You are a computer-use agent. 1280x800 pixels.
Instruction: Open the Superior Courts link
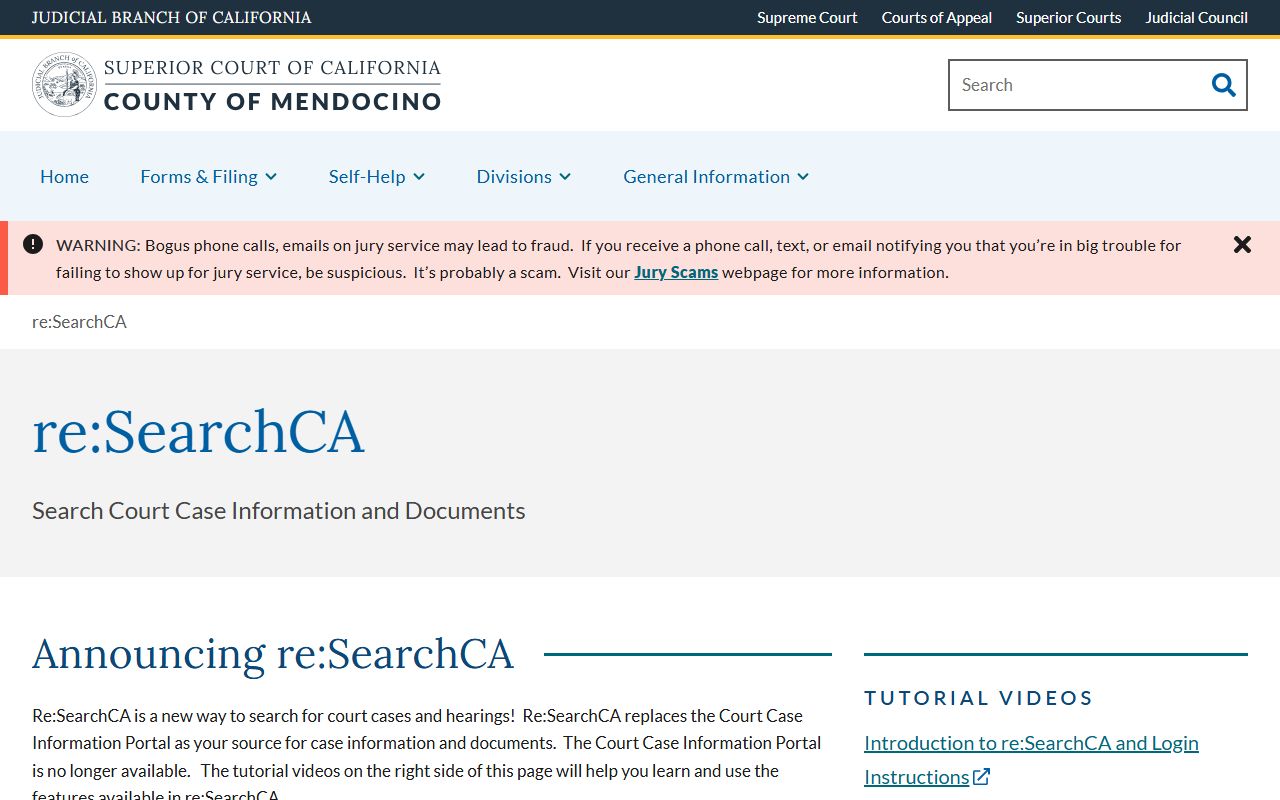point(1068,17)
